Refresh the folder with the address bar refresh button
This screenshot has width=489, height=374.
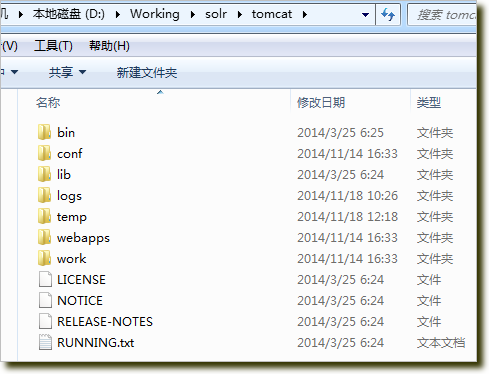click(x=388, y=14)
